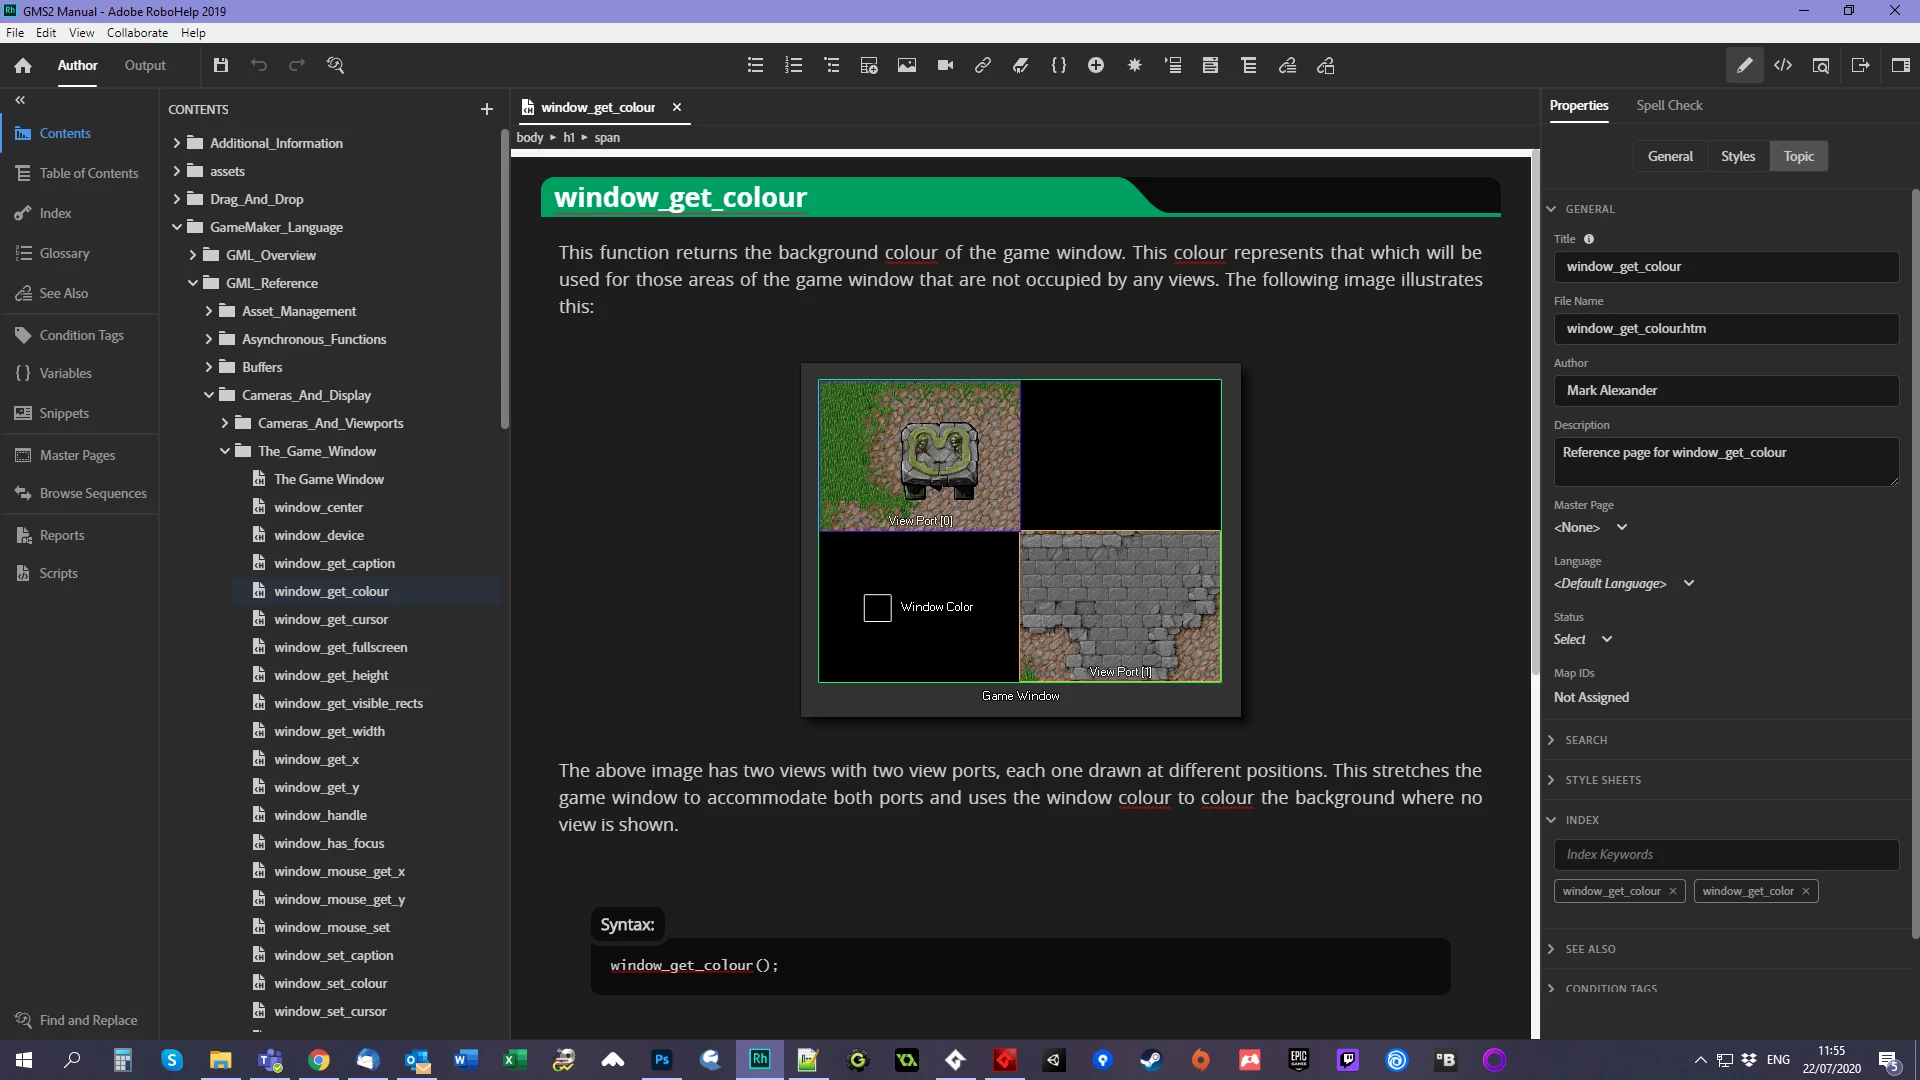The width and height of the screenshot is (1920, 1080).
Task: Toggle the right properties panel icon
Action: click(1901, 65)
